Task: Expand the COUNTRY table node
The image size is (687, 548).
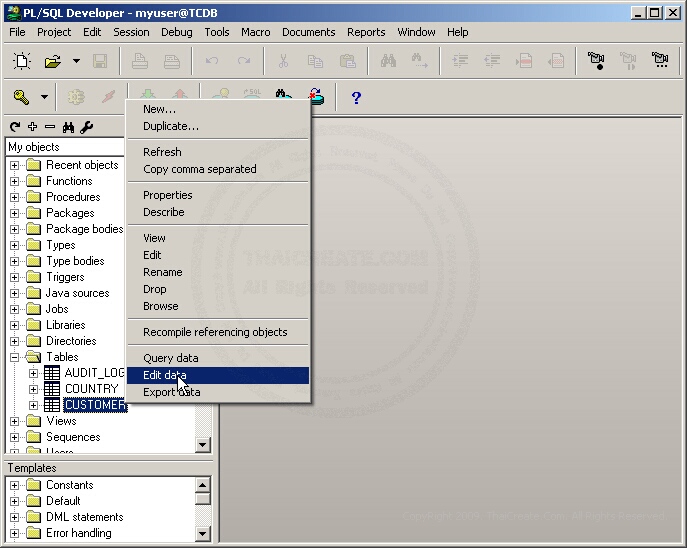Action: pyautogui.click(x=33, y=389)
